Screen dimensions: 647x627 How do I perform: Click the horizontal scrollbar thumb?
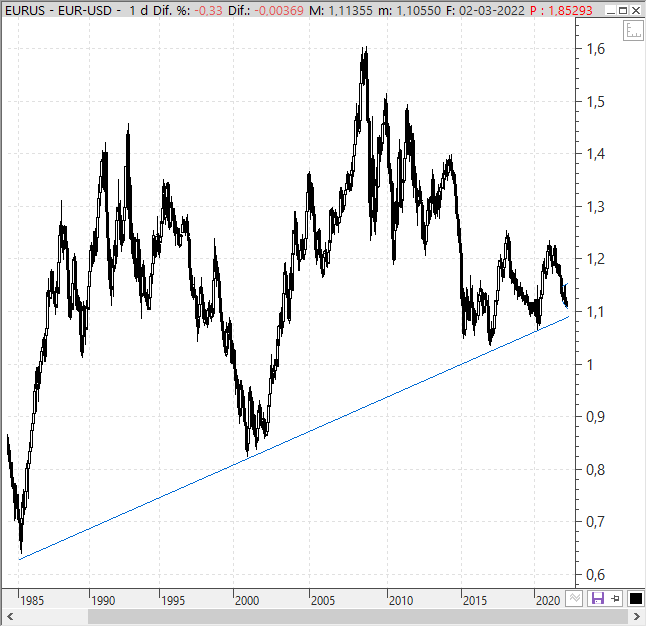click(358, 617)
